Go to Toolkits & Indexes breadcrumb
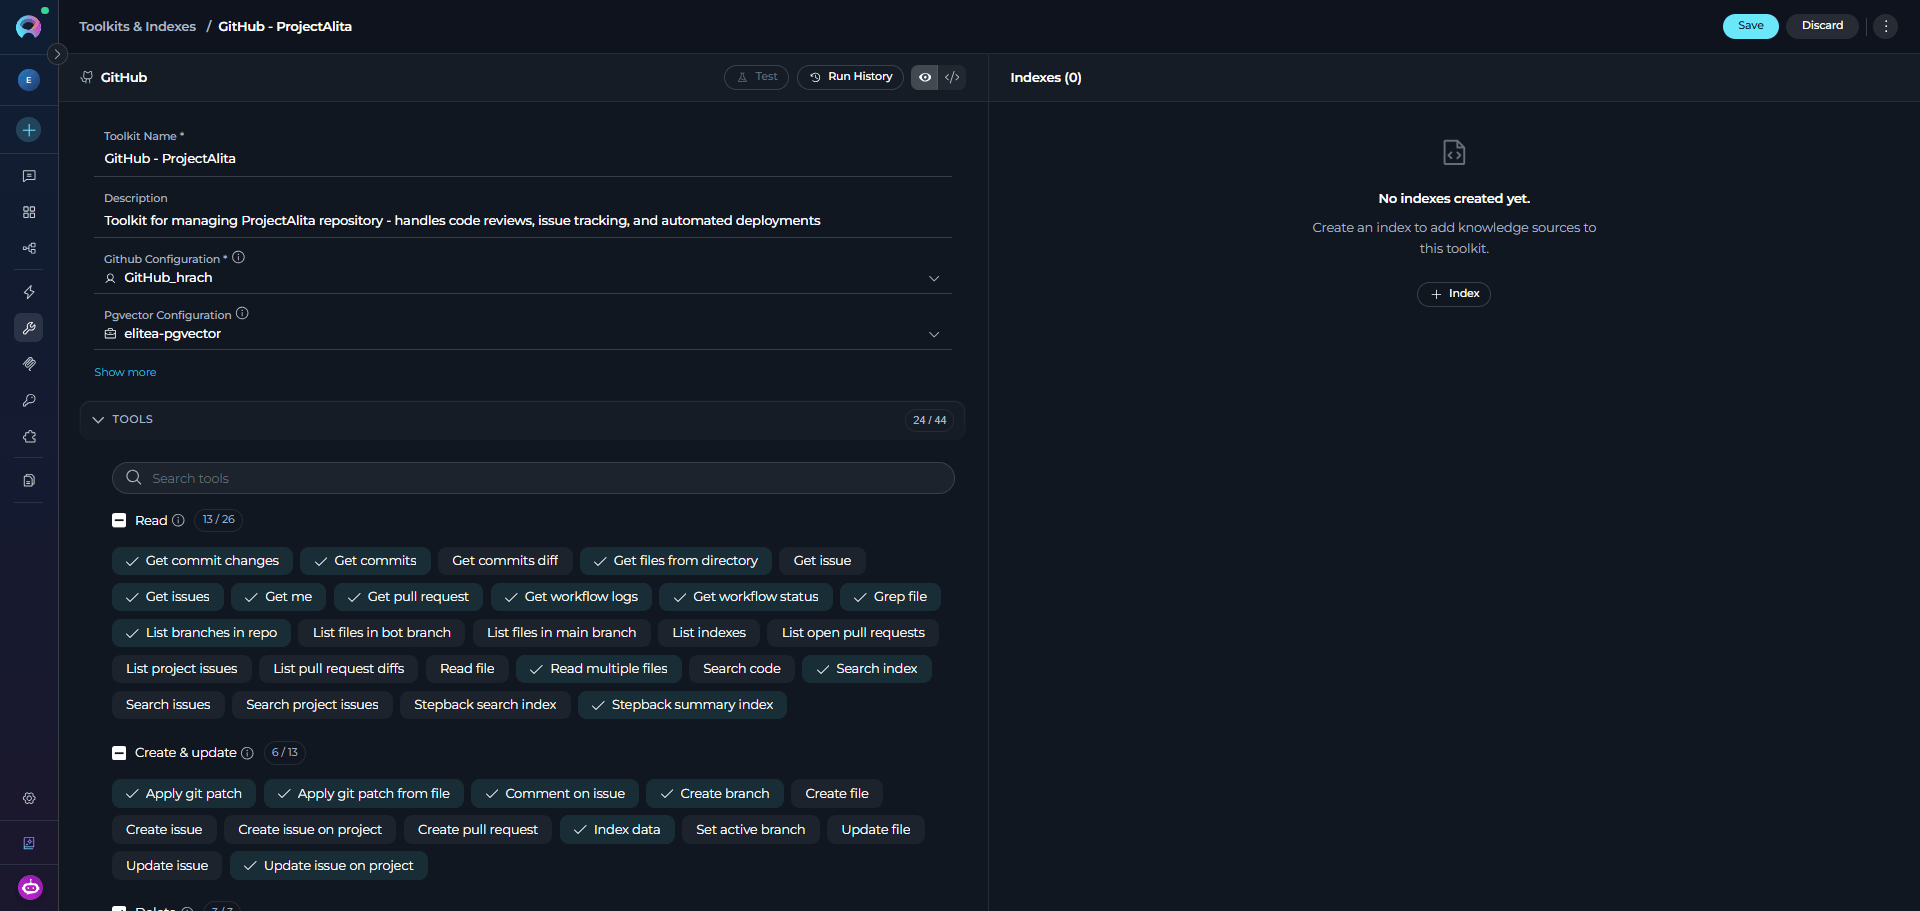The image size is (1920, 911). tap(137, 26)
